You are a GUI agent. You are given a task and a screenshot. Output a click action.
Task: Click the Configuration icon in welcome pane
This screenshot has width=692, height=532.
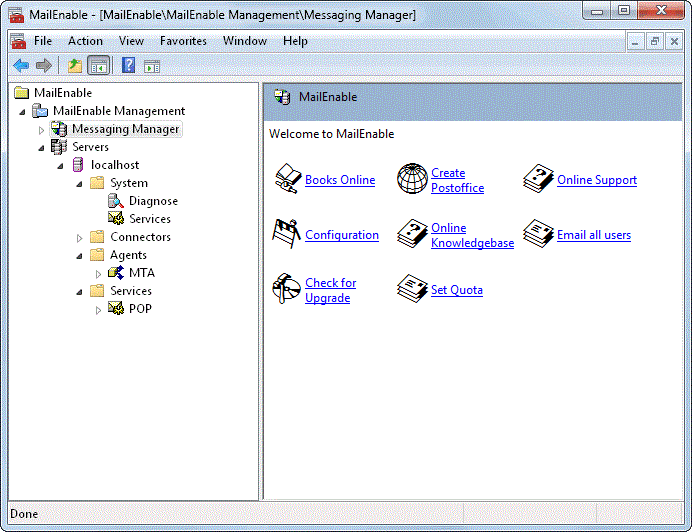287,235
